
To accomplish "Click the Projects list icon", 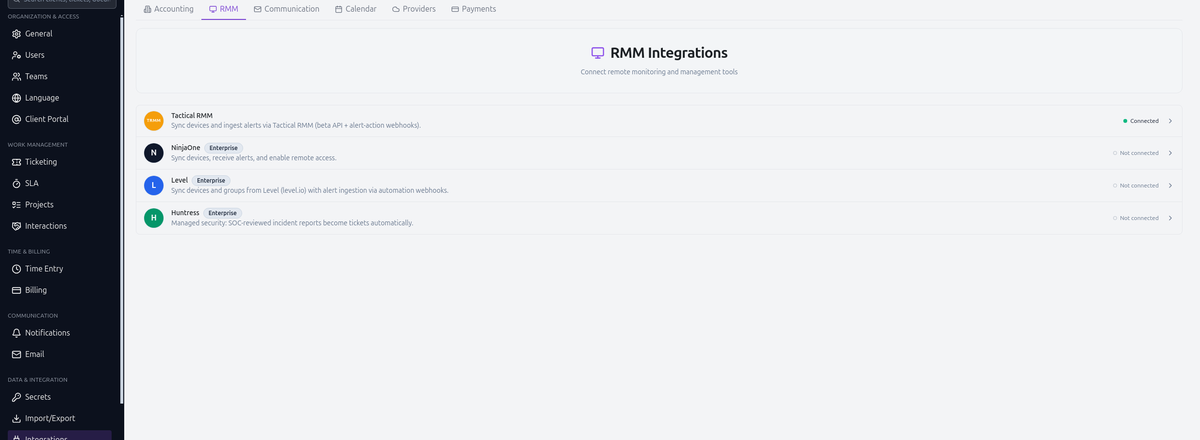I will click(x=16, y=205).
